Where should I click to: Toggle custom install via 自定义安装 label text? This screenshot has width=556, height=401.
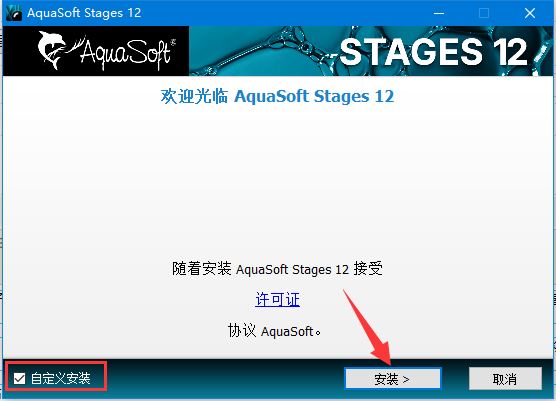[61, 378]
